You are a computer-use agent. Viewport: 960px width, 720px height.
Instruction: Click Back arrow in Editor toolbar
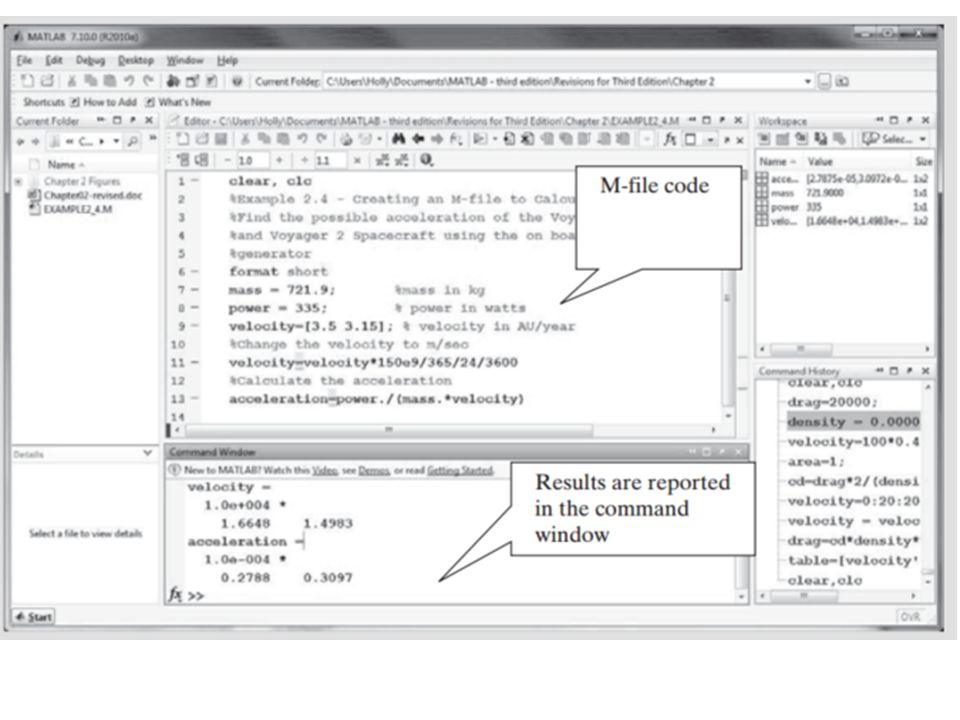coord(418,140)
